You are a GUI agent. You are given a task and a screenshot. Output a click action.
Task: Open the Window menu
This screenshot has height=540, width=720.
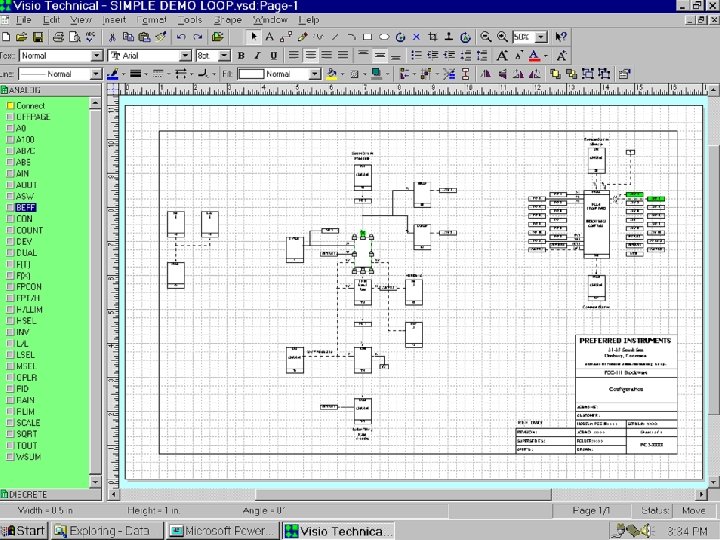coord(270,20)
